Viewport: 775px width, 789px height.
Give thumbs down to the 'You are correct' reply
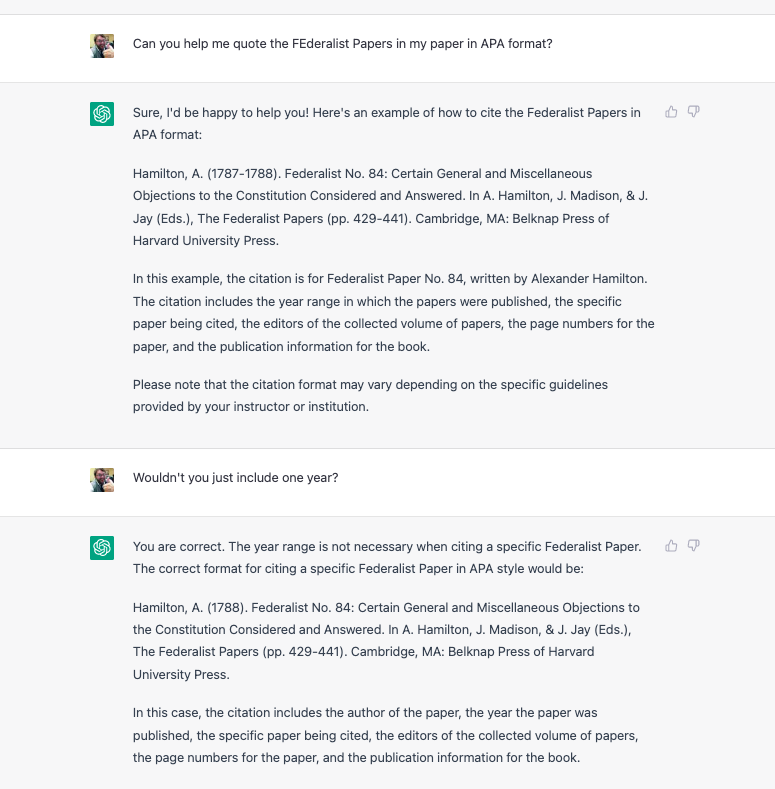pyautogui.click(x=693, y=546)
